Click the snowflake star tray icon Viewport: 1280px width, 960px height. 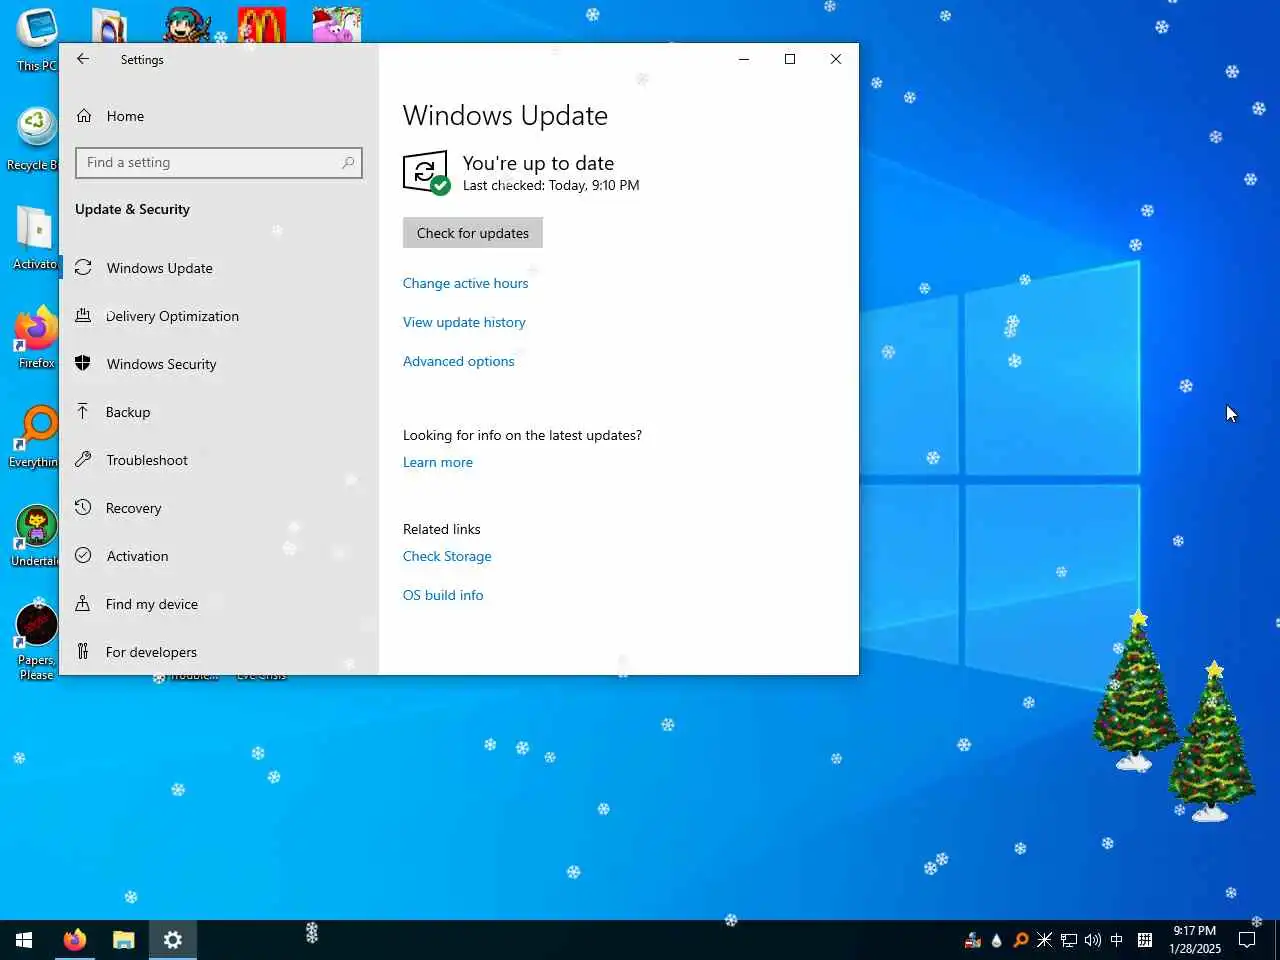[x=1044, y=940]
